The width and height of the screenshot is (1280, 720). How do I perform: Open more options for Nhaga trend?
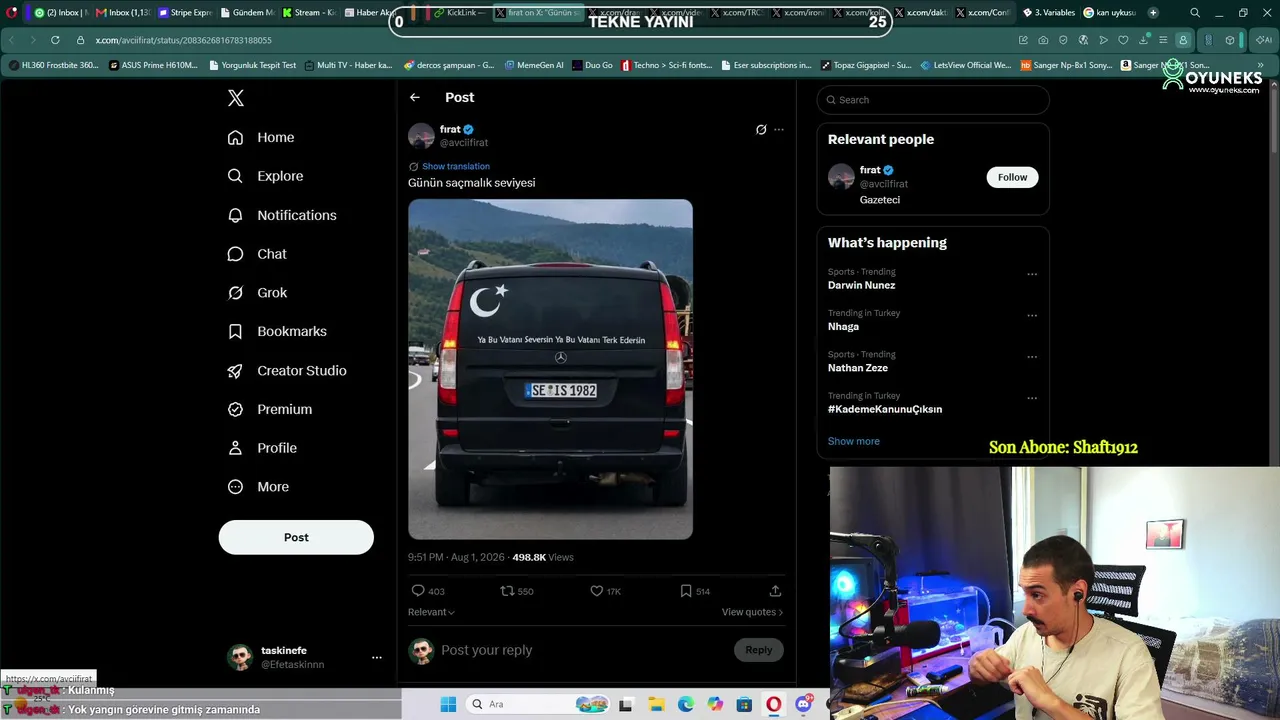pos(1032,315)
